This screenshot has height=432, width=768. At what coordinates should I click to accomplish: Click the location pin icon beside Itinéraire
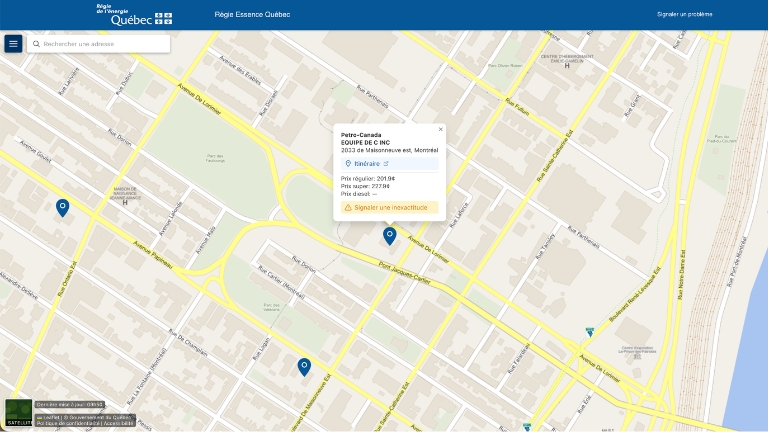pos(348,164)
